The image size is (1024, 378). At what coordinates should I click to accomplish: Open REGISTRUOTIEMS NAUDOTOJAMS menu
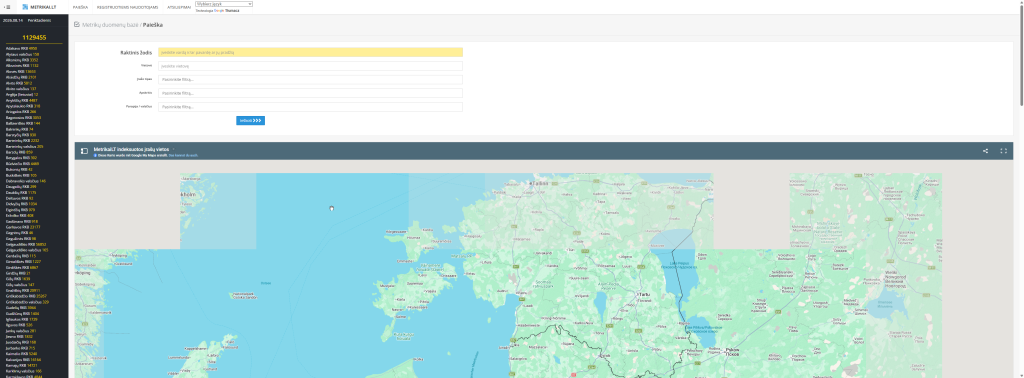(127, 7)
